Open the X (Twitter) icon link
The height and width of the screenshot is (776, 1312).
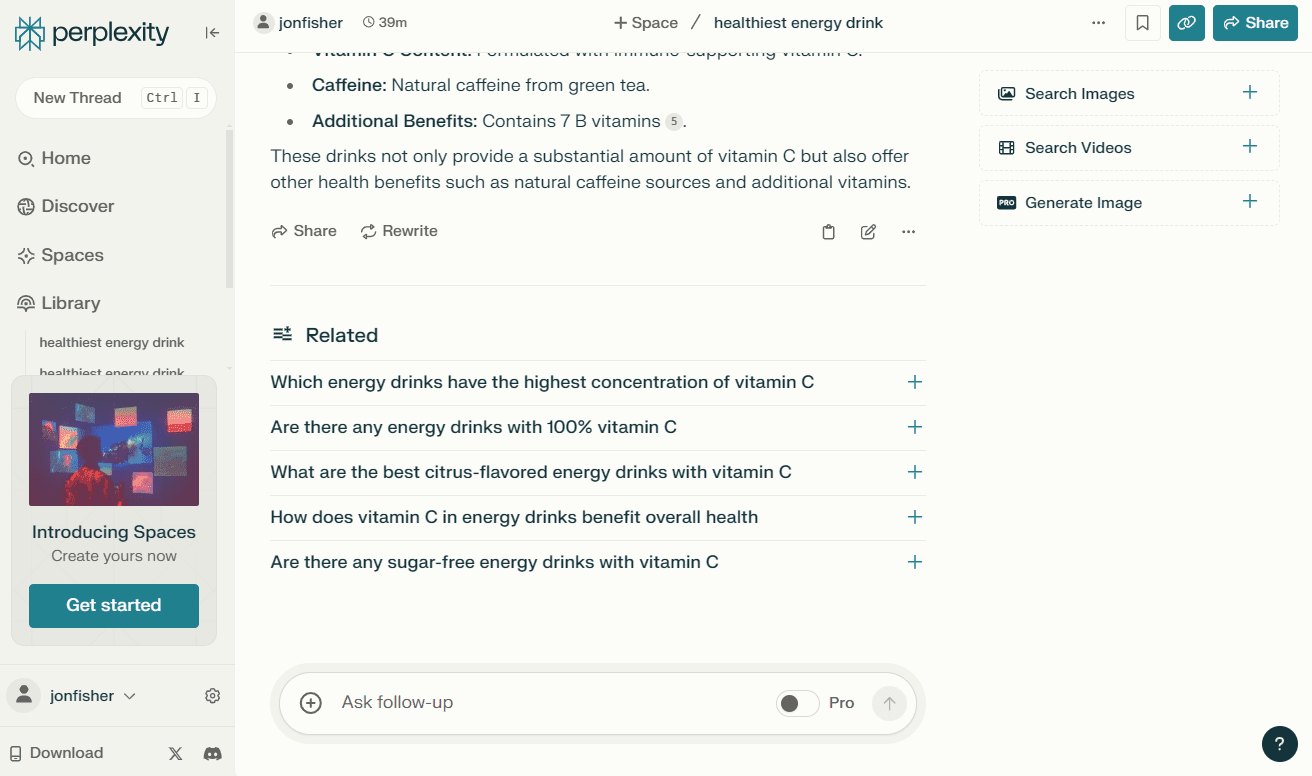pos(176,754)
